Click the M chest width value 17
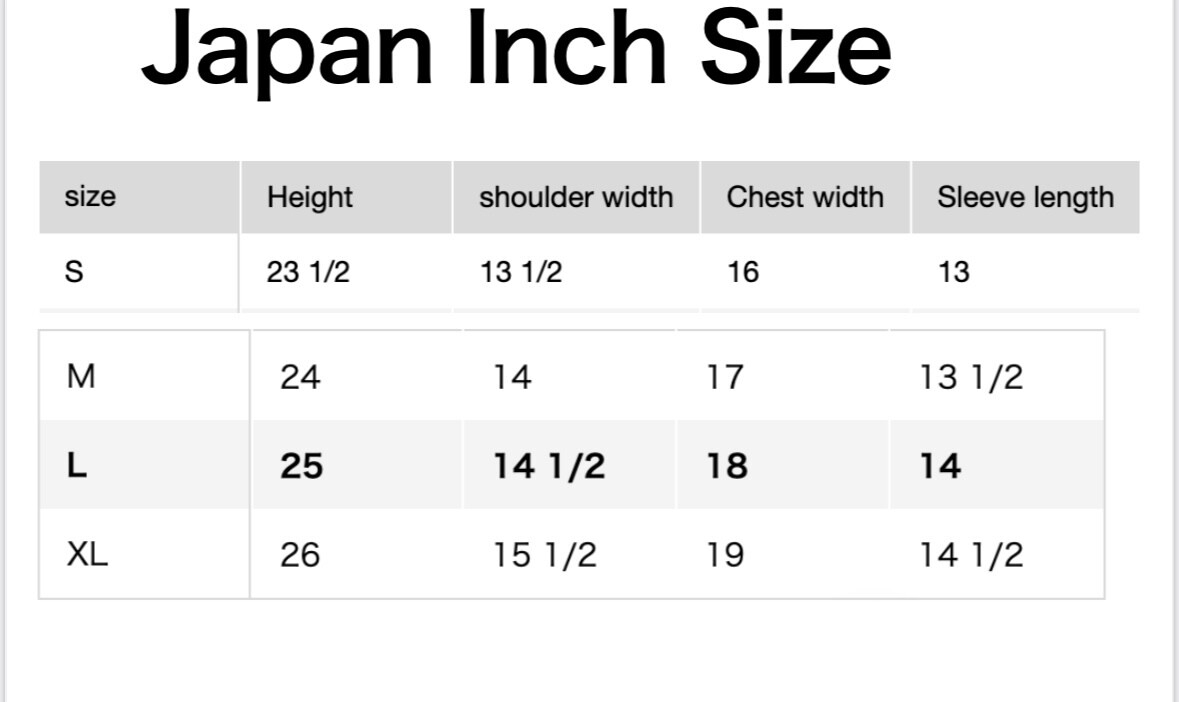This screenshot has height=702, width=1179. click(x=725, y=377)
